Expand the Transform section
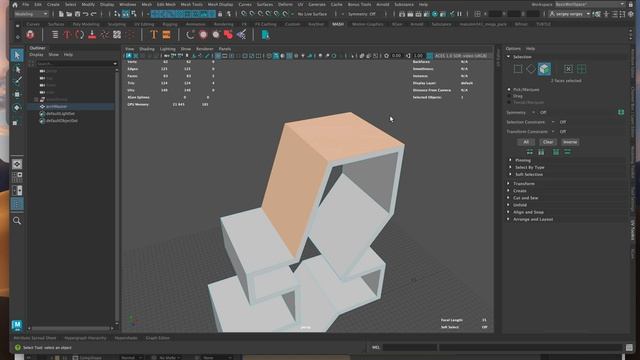 coord(509,184)
